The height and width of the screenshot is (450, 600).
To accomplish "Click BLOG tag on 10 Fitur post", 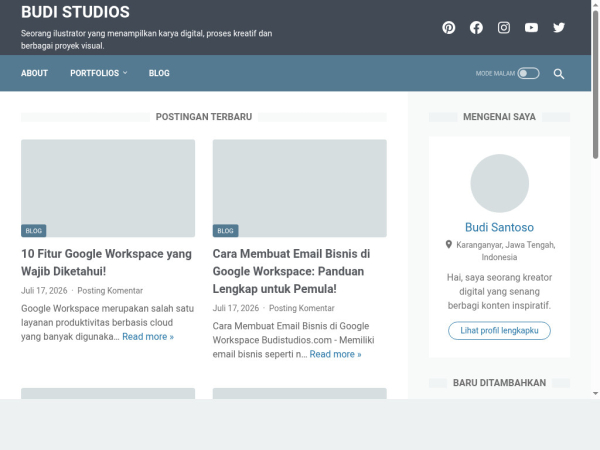I will tap(34, 231).
